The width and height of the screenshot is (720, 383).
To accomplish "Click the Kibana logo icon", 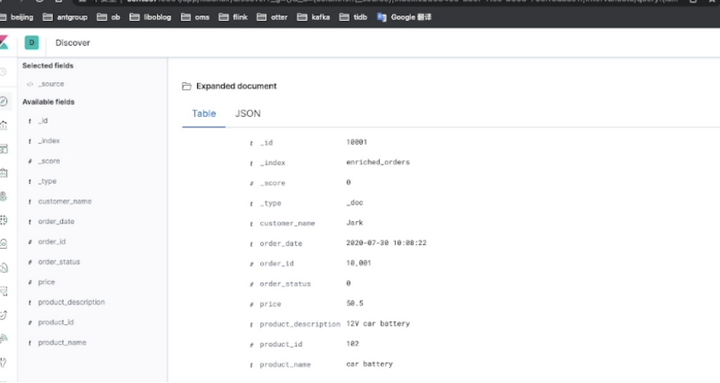I will pyautogui.click(x=4, y=43).
